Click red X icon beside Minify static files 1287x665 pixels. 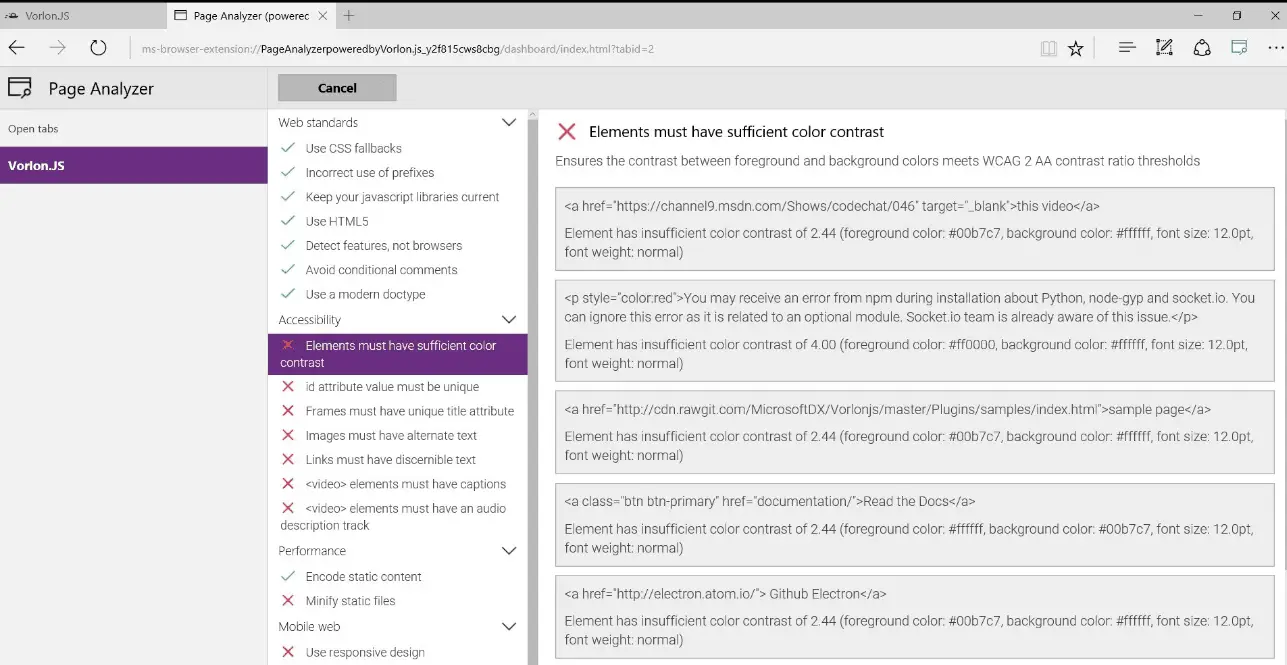(288, 600)
